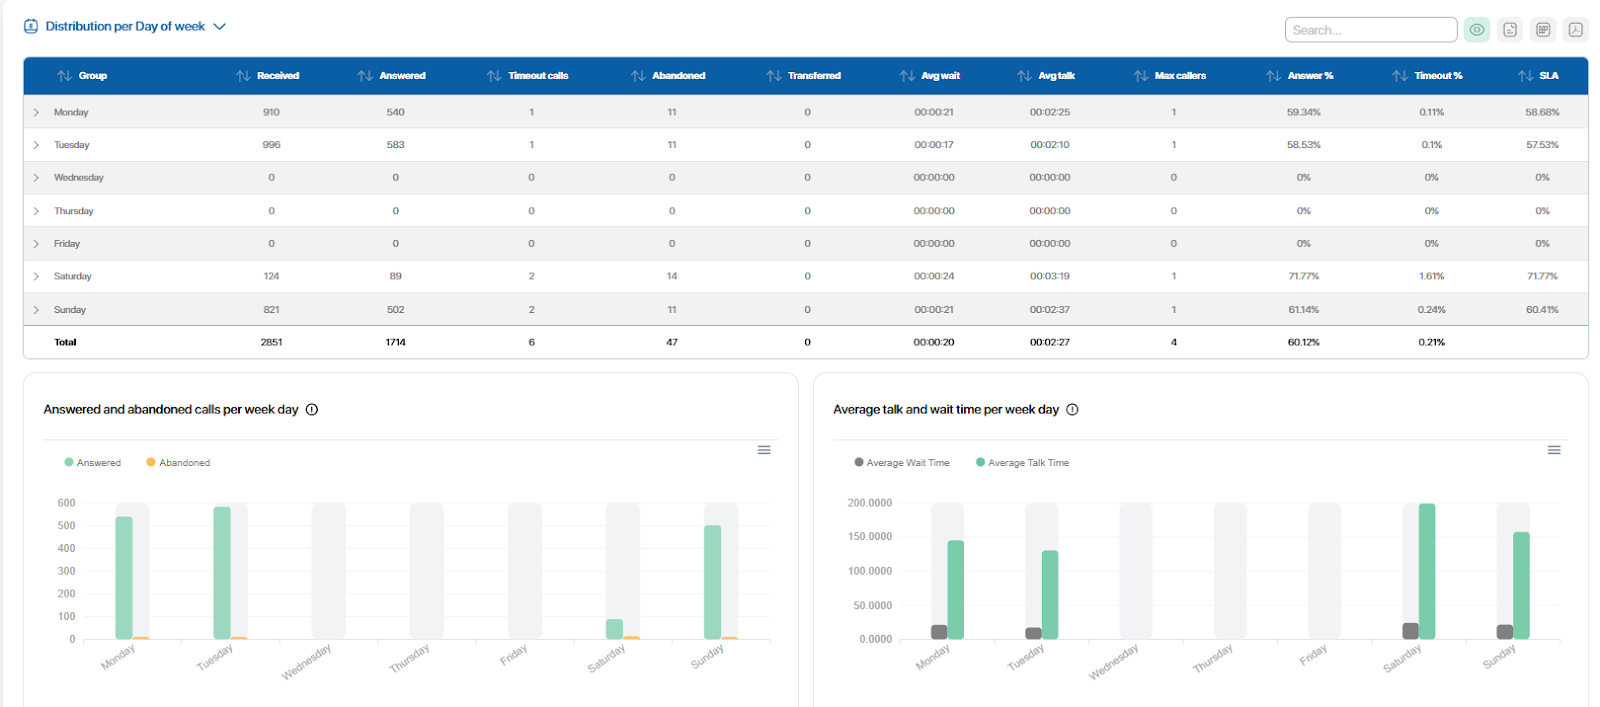Click into the Search input field
Viewport: 1600px width, 707px height.
[1370, 30]
